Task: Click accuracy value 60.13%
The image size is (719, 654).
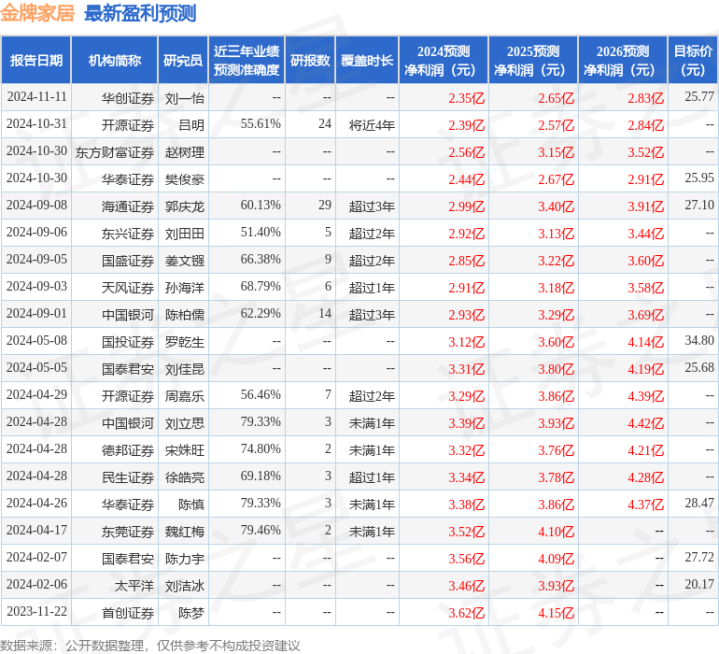Action: (260, 205)
